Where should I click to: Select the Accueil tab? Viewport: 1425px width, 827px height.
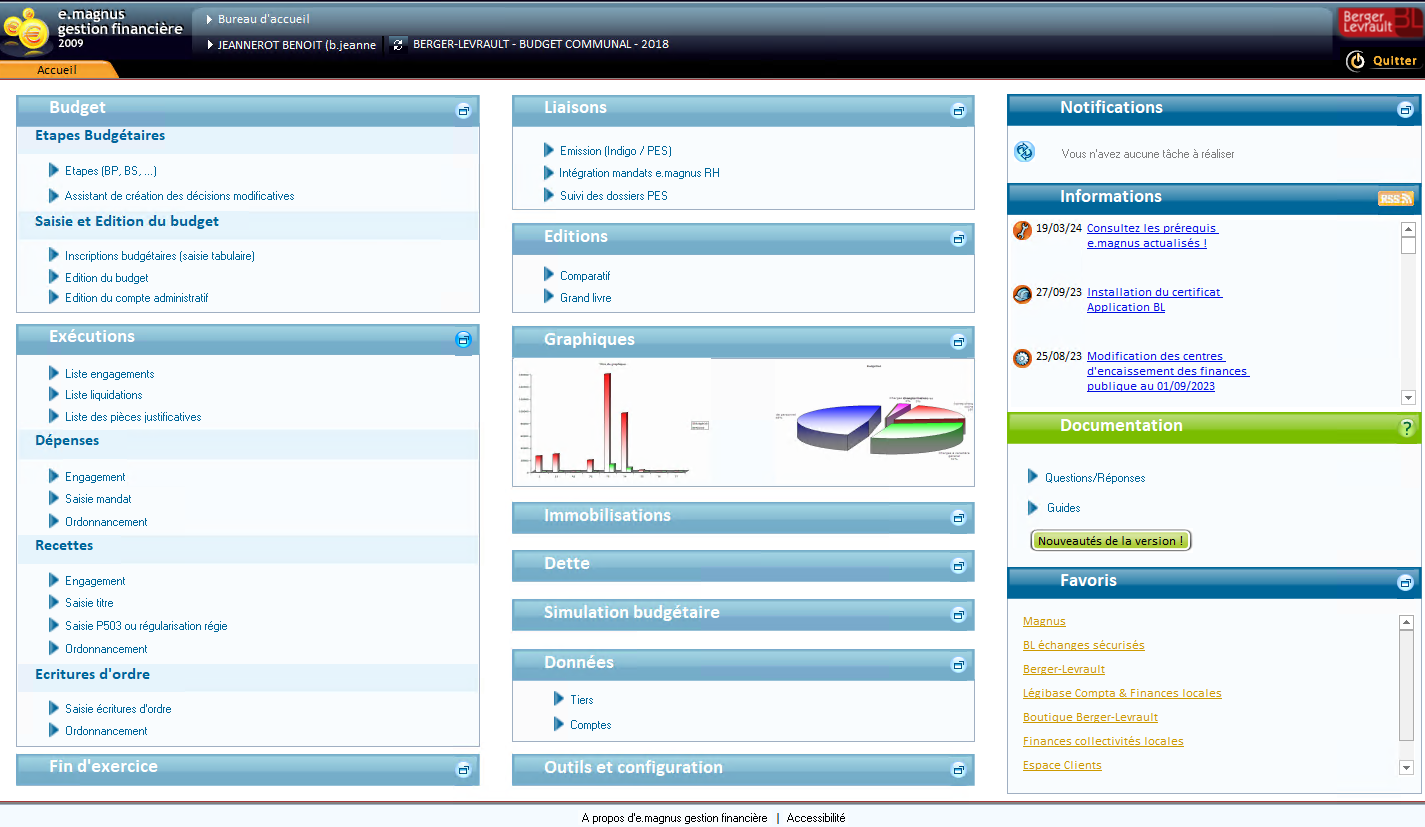[x=57, y=70]
